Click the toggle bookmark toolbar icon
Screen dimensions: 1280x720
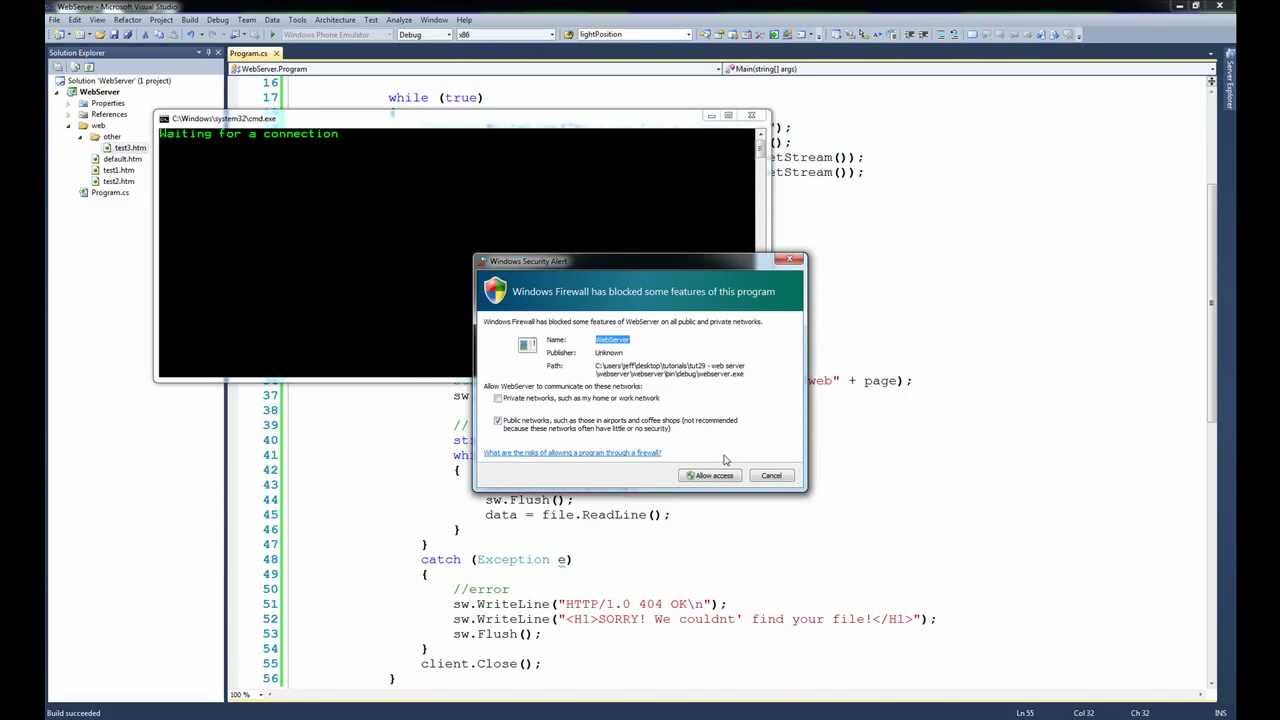tap(971, 34)
